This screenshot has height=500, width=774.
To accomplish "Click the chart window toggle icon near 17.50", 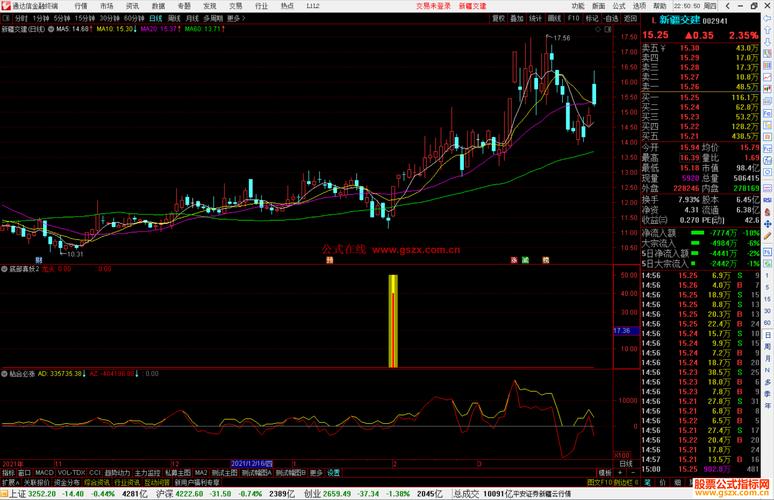I will point(608,30).
